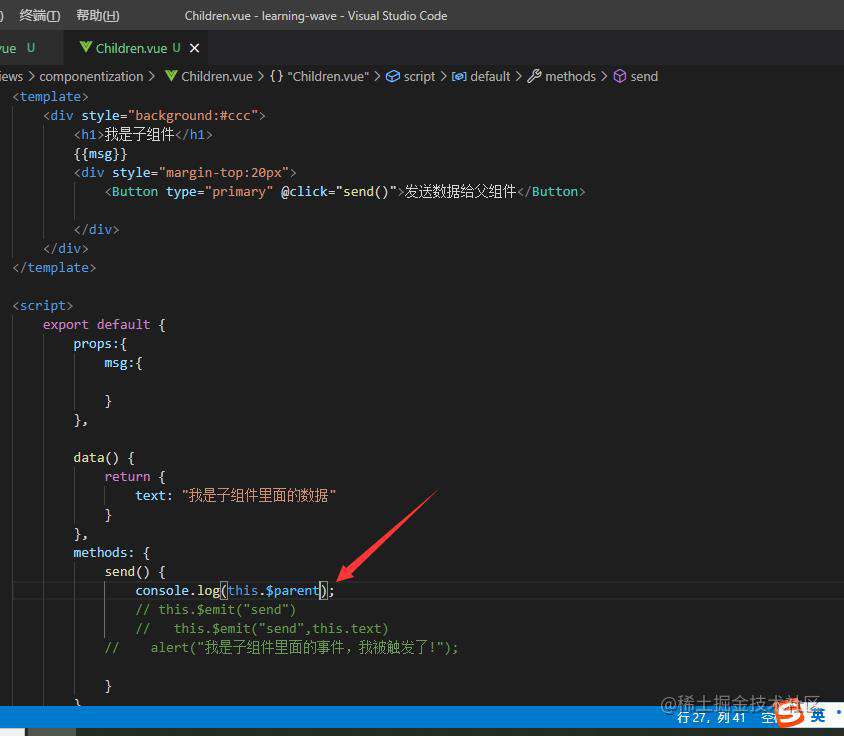This screenshot has width=844, height=736.
Task: Select the default breadcrumb item
Action: [x=481, y=76]
